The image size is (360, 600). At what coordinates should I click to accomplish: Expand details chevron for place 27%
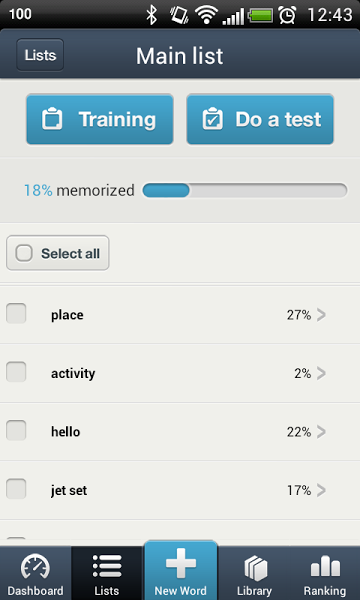pyautogui.click(x=321, y=315)
